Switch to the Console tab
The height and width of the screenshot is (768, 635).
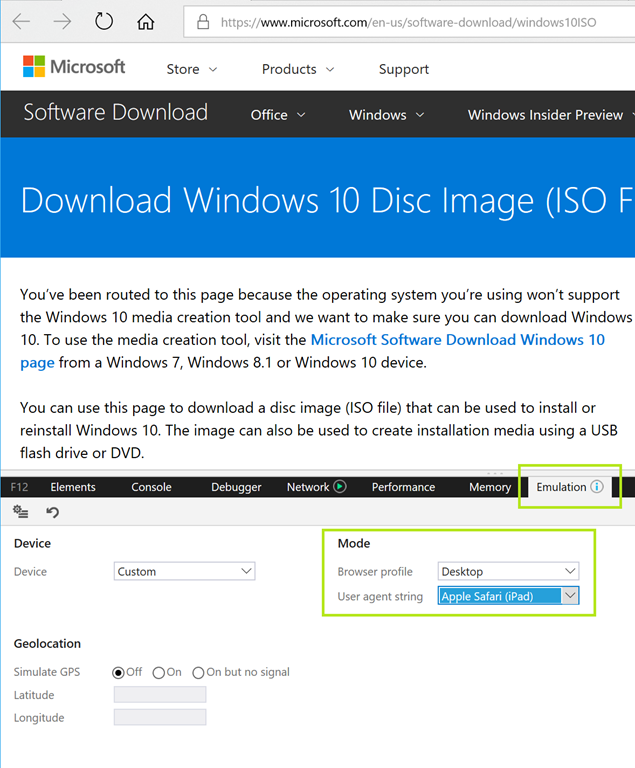point(151,487)
